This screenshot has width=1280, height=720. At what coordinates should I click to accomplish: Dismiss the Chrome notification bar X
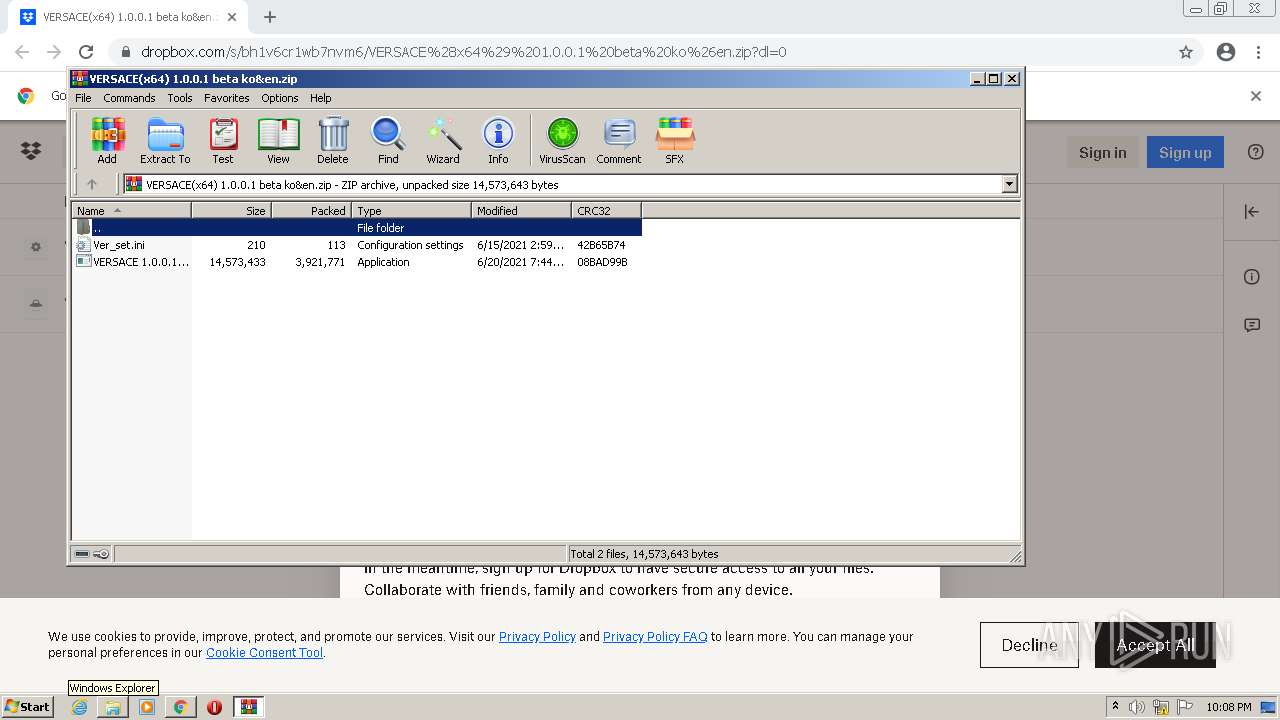click(1256, 96)
